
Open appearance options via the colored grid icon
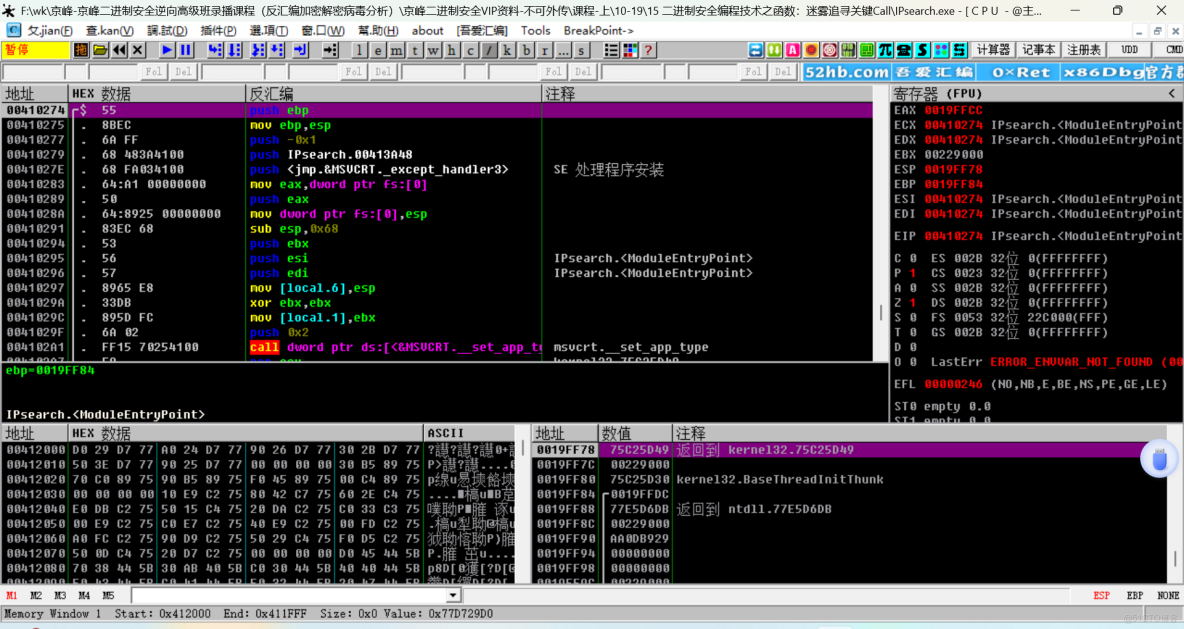(630, 51)
